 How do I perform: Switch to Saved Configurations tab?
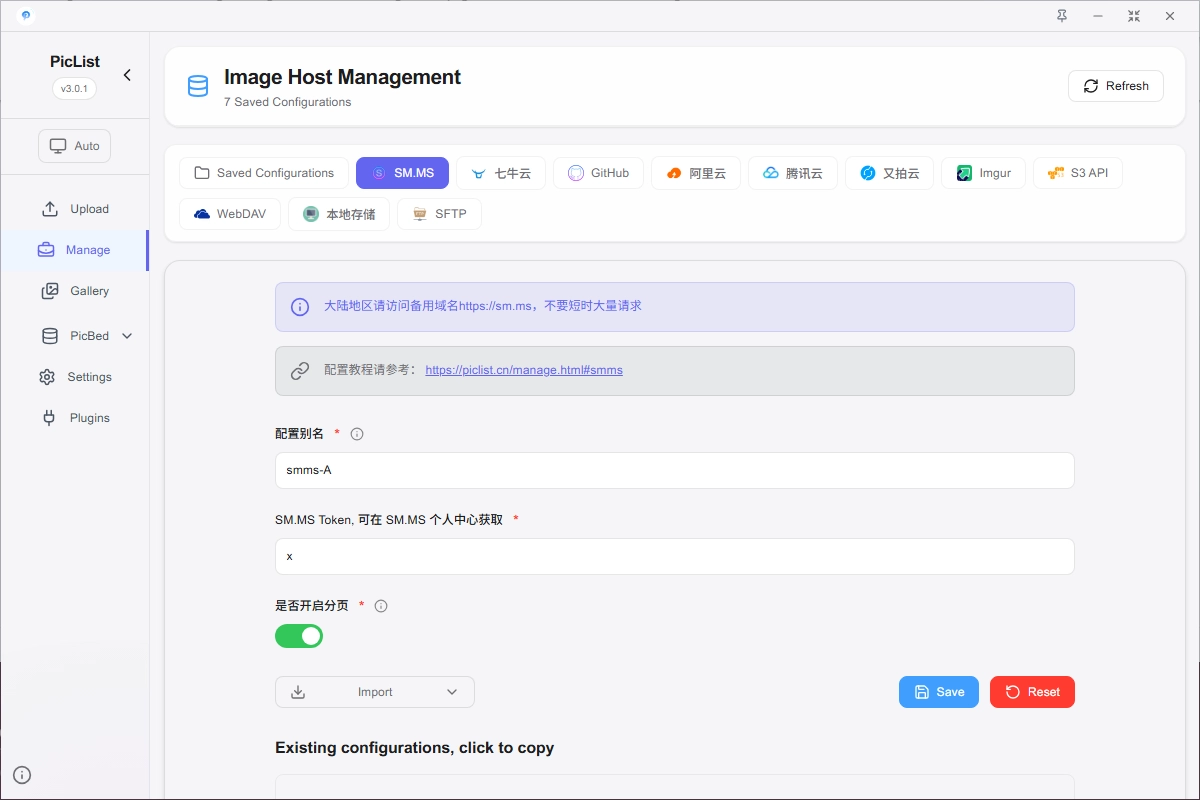tap(264, 173)
